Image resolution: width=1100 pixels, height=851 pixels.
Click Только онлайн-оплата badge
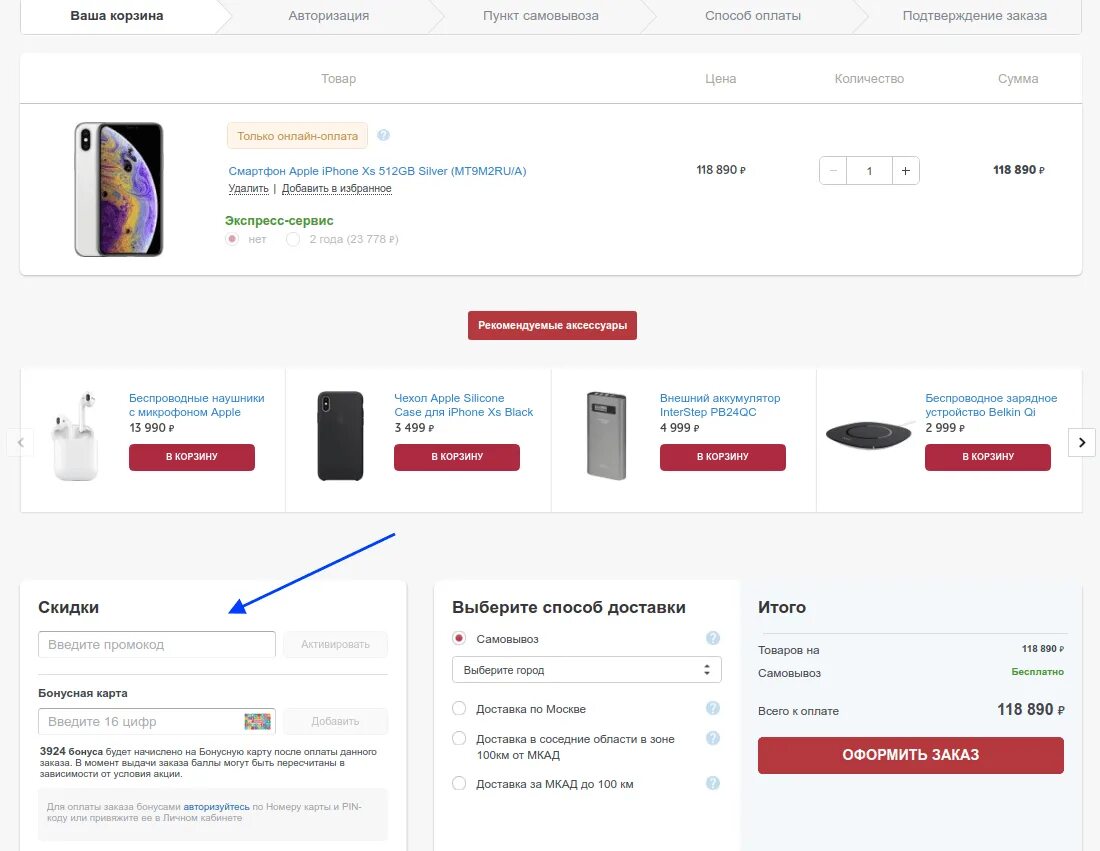(297, 136)
